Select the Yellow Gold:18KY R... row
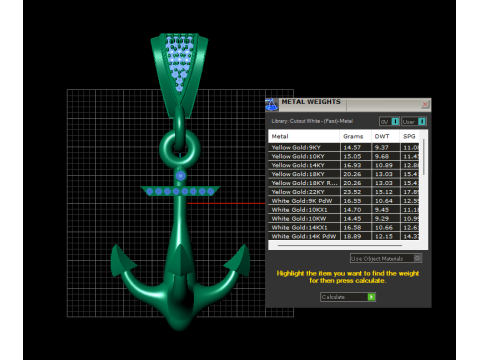This screenshot has height=360, width=480. coord(344,183)
